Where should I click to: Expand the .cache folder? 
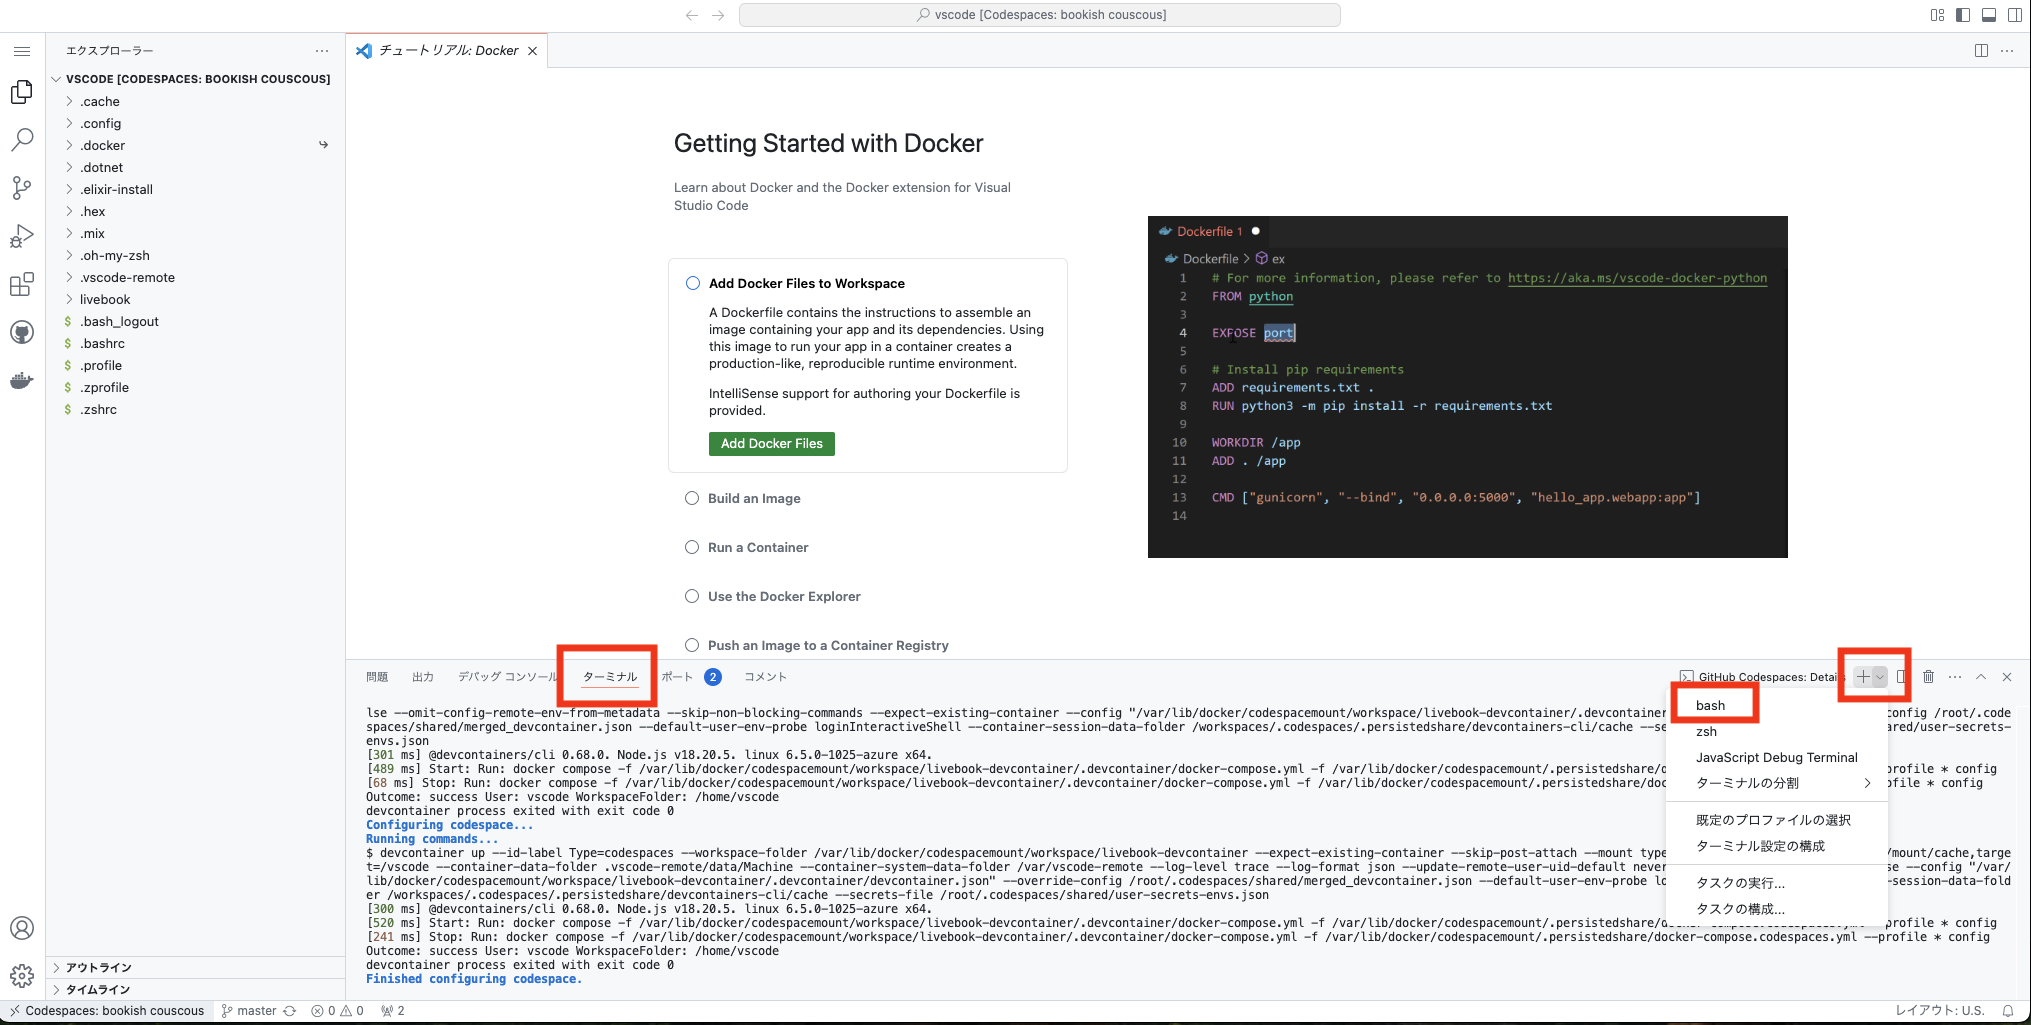click(195, 102)
